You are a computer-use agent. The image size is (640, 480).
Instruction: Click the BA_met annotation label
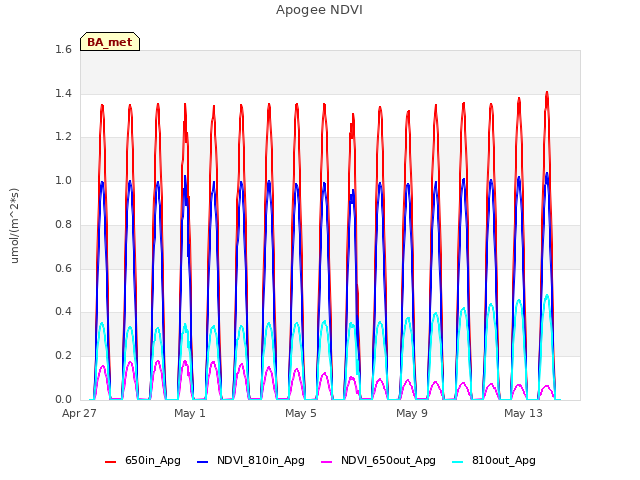[x=110, y=42]
